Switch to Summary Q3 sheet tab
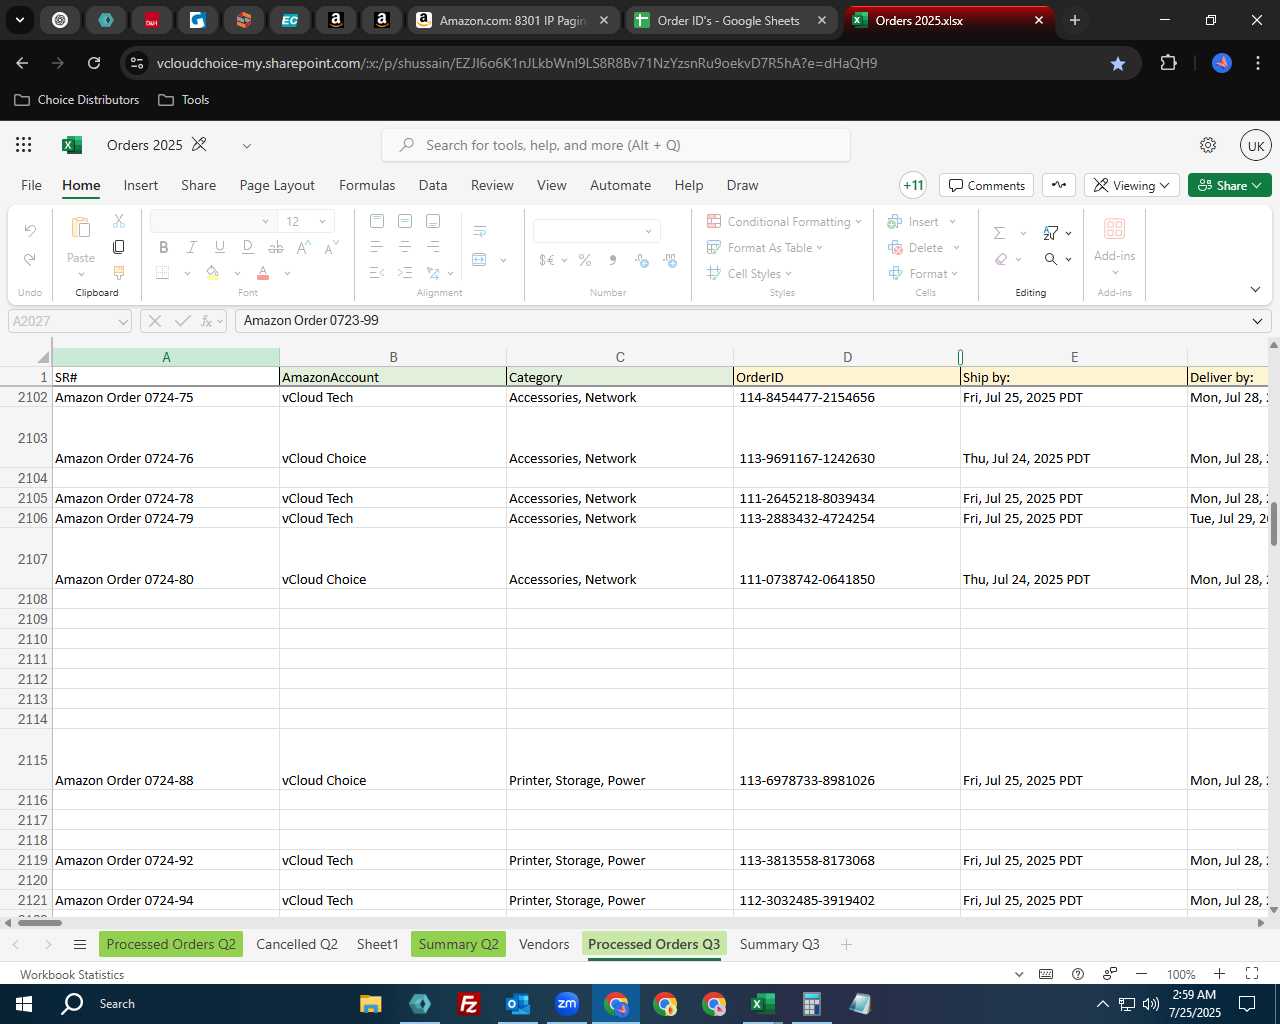 [779, 944]
